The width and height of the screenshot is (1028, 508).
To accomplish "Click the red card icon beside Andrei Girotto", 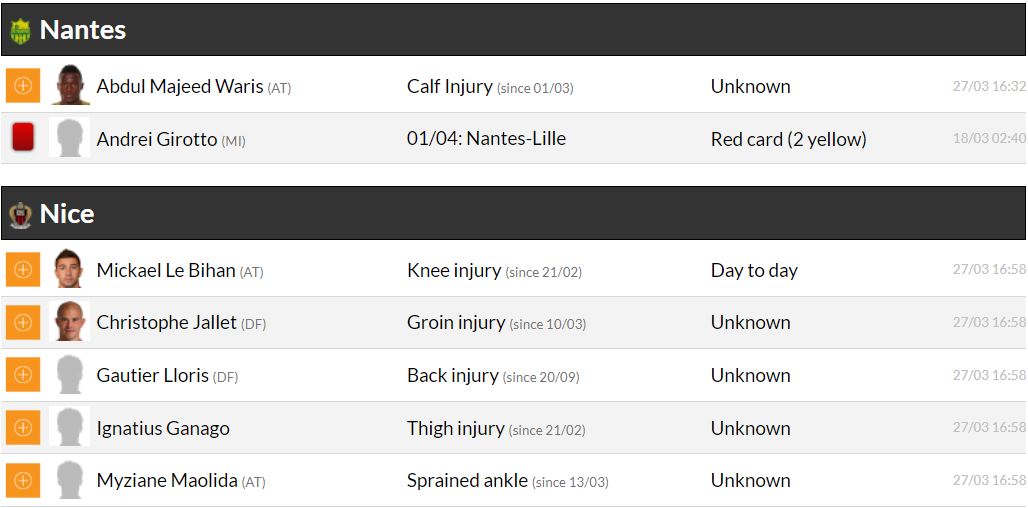I will (23, 138).
